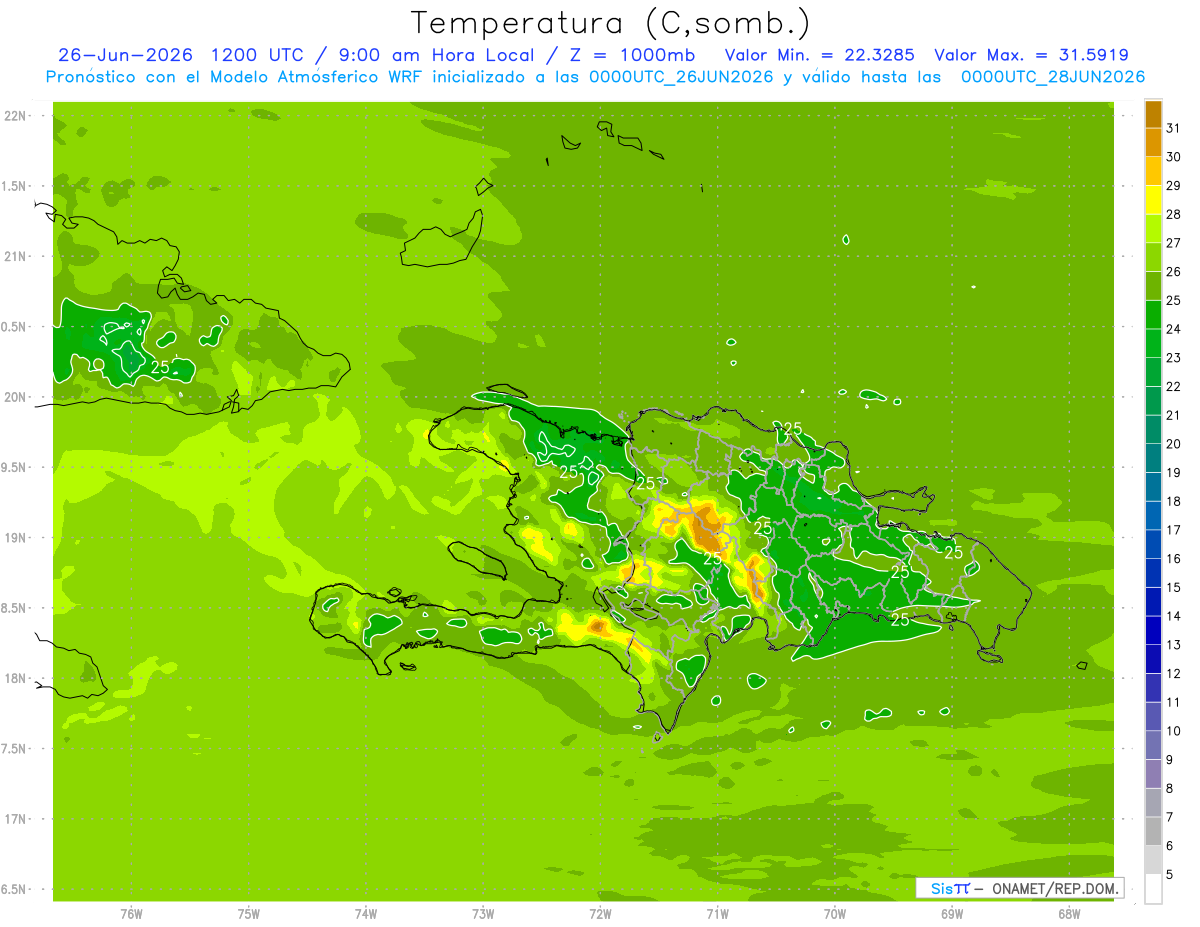The height and width of the screenshot is (927, 1200).
Task: Click the legend swatch between 30 and 31
Action: tap(1153, 142)
